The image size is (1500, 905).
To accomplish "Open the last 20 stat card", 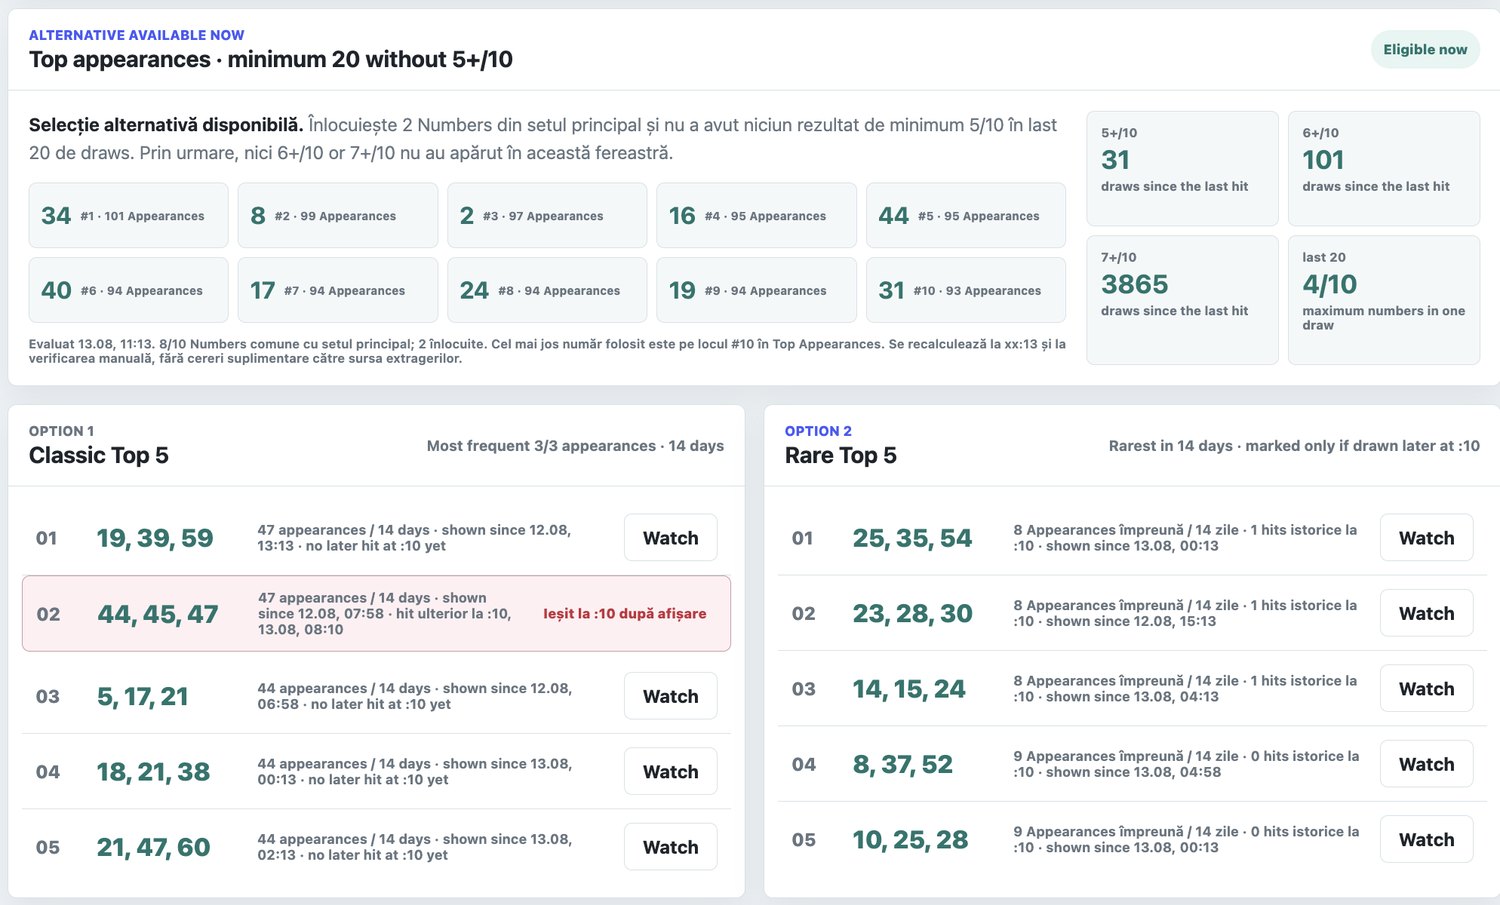I will click(x=1384, y=300).
